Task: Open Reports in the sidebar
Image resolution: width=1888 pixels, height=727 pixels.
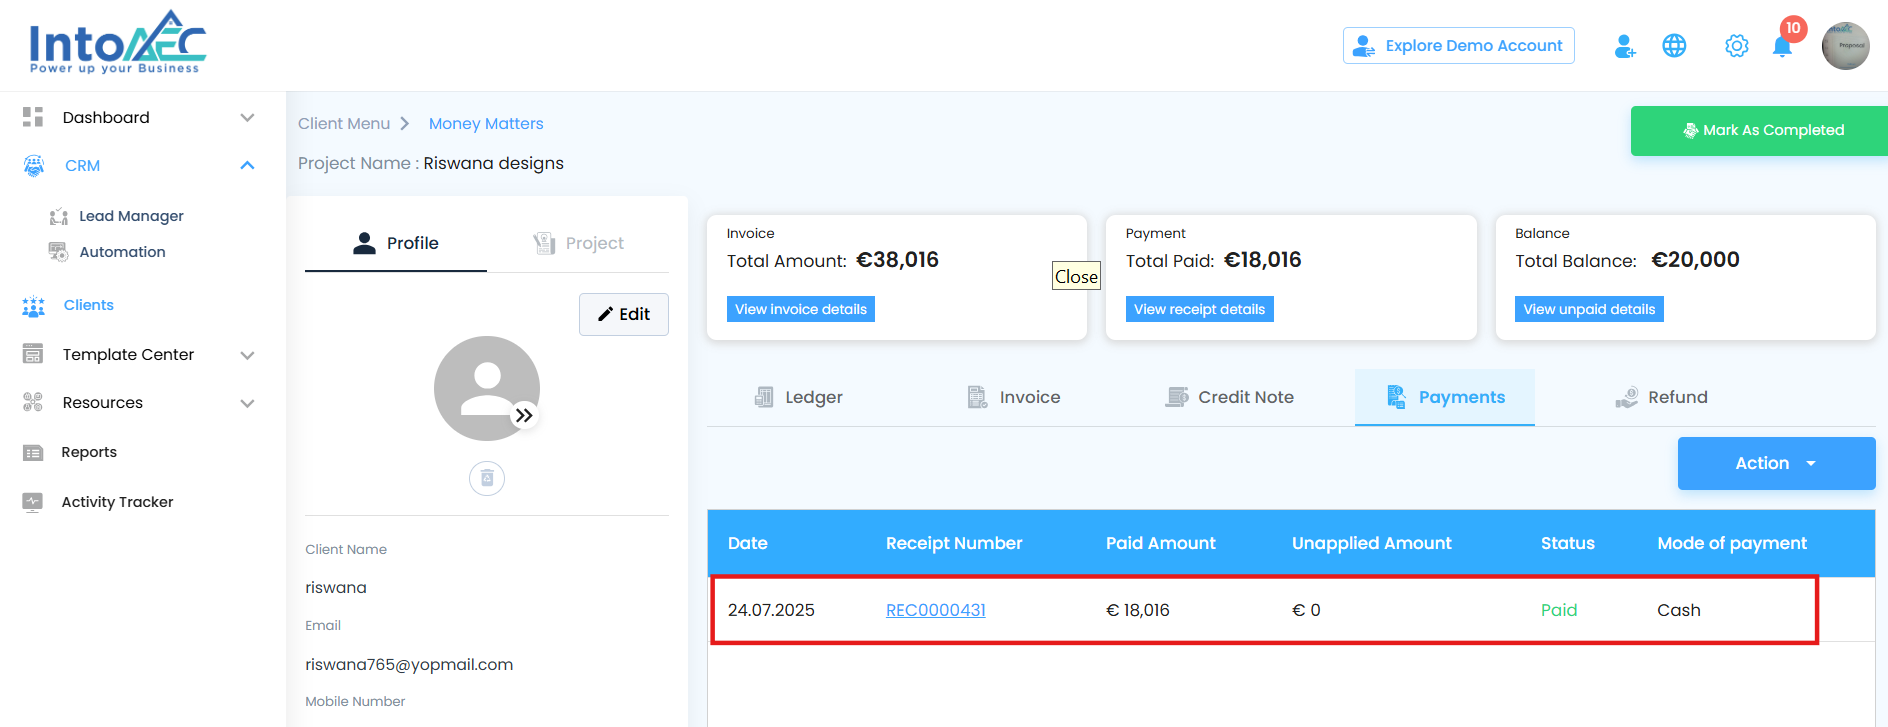Action: click(89, 452)
